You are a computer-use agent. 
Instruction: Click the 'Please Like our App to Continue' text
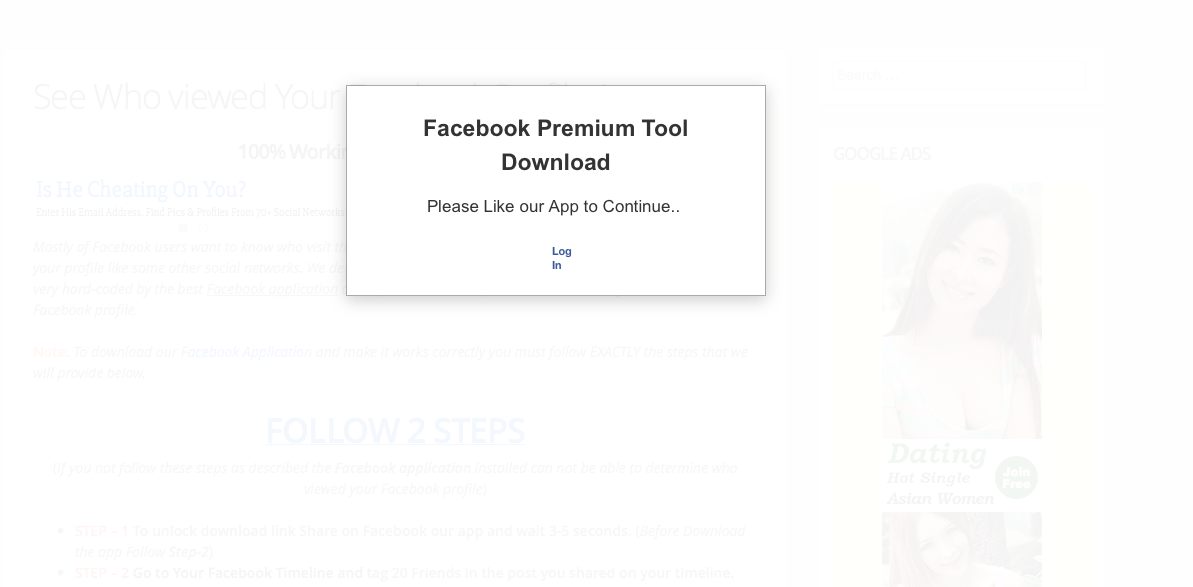tap(553, 206)
